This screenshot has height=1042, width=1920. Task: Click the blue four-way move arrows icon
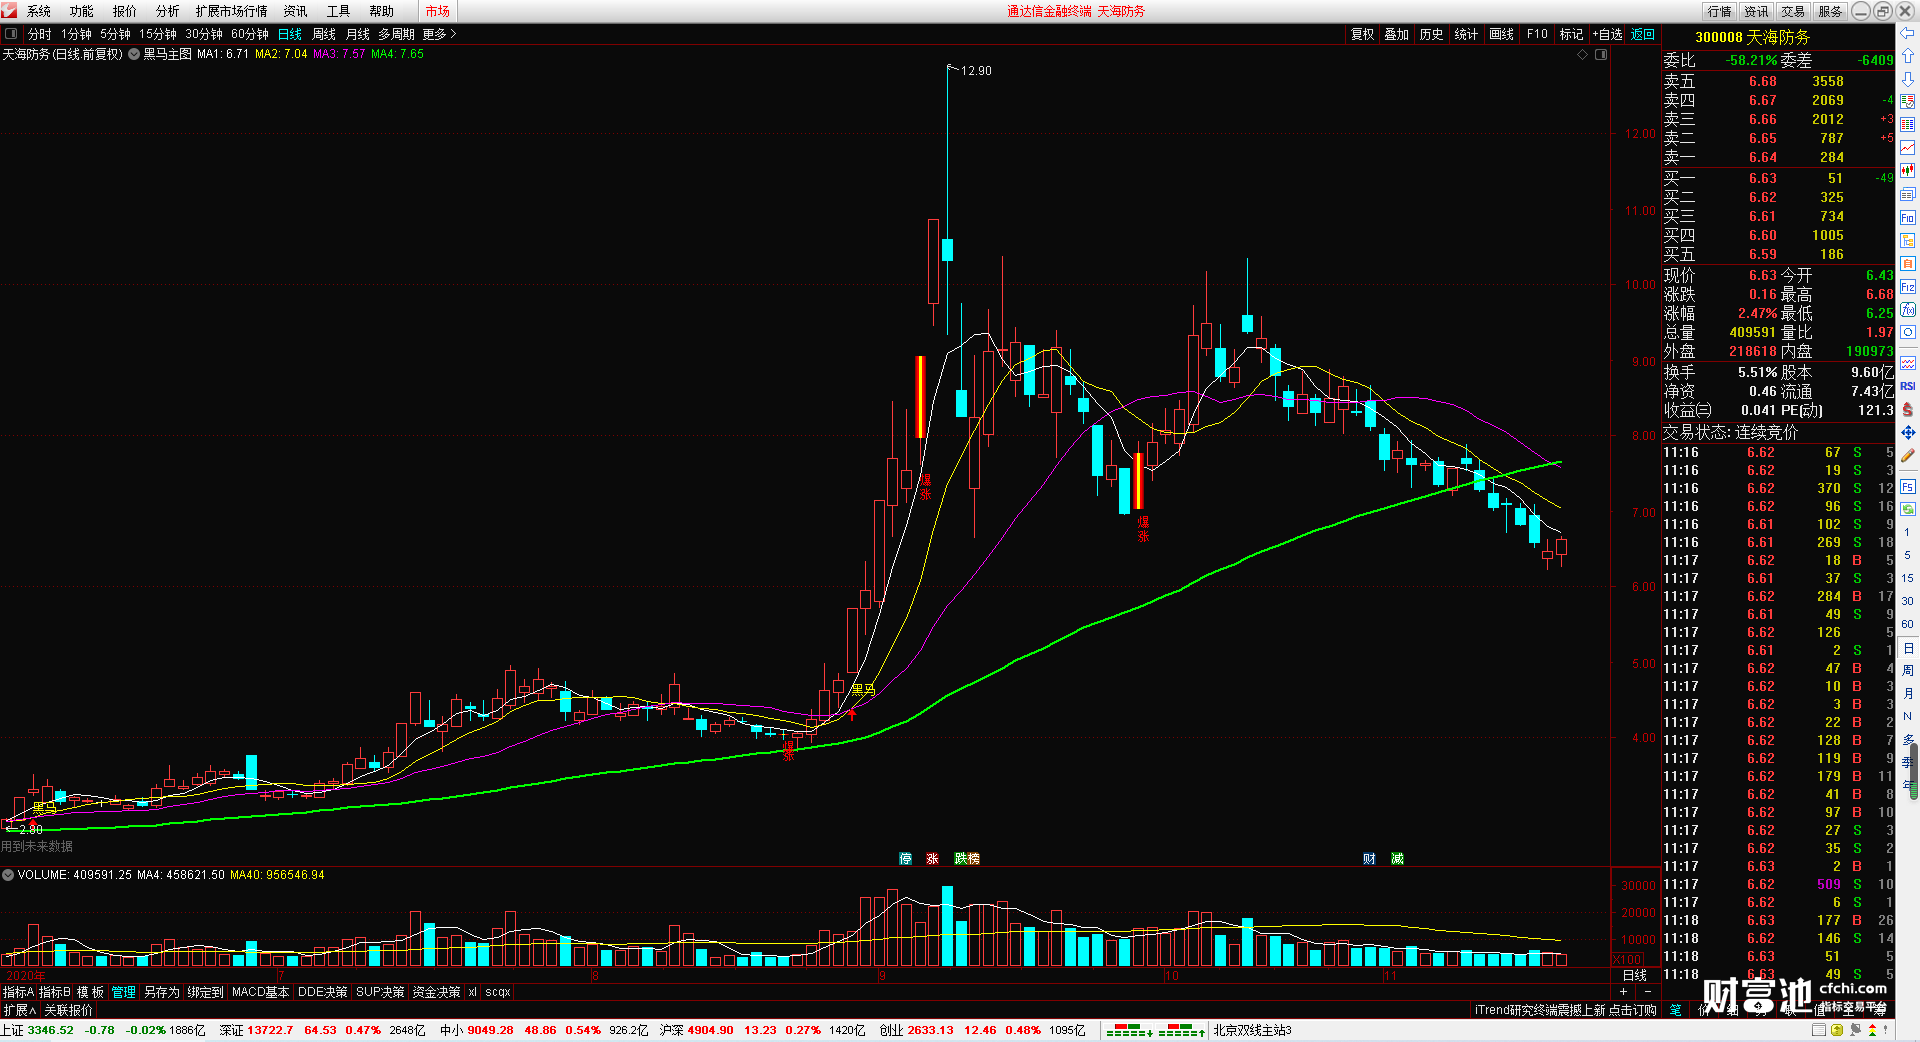coord(1907,432)
